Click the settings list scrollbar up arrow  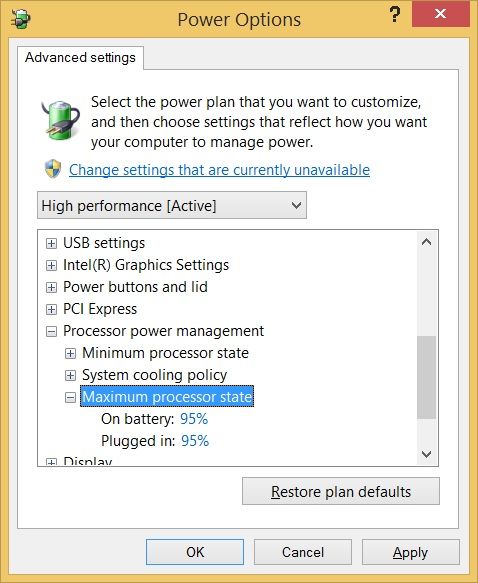(427, 242)
